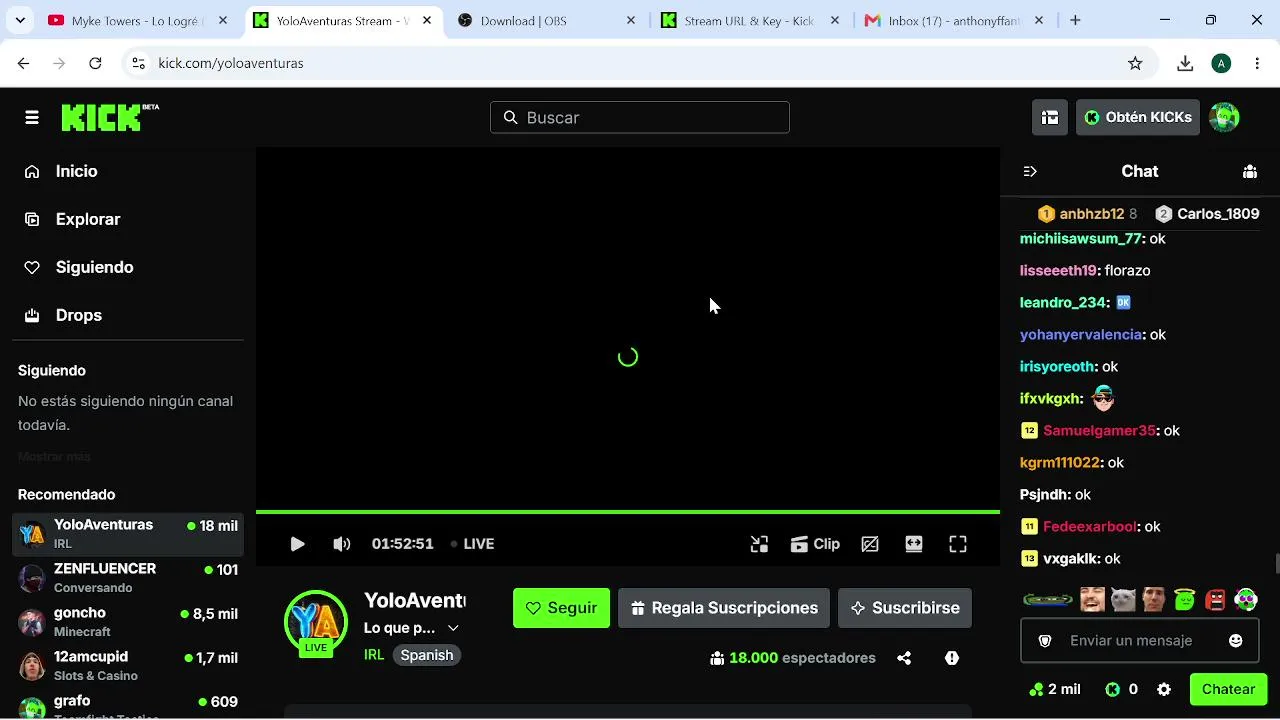
Task: Go back to the previous page
Action: click(24, 63)
